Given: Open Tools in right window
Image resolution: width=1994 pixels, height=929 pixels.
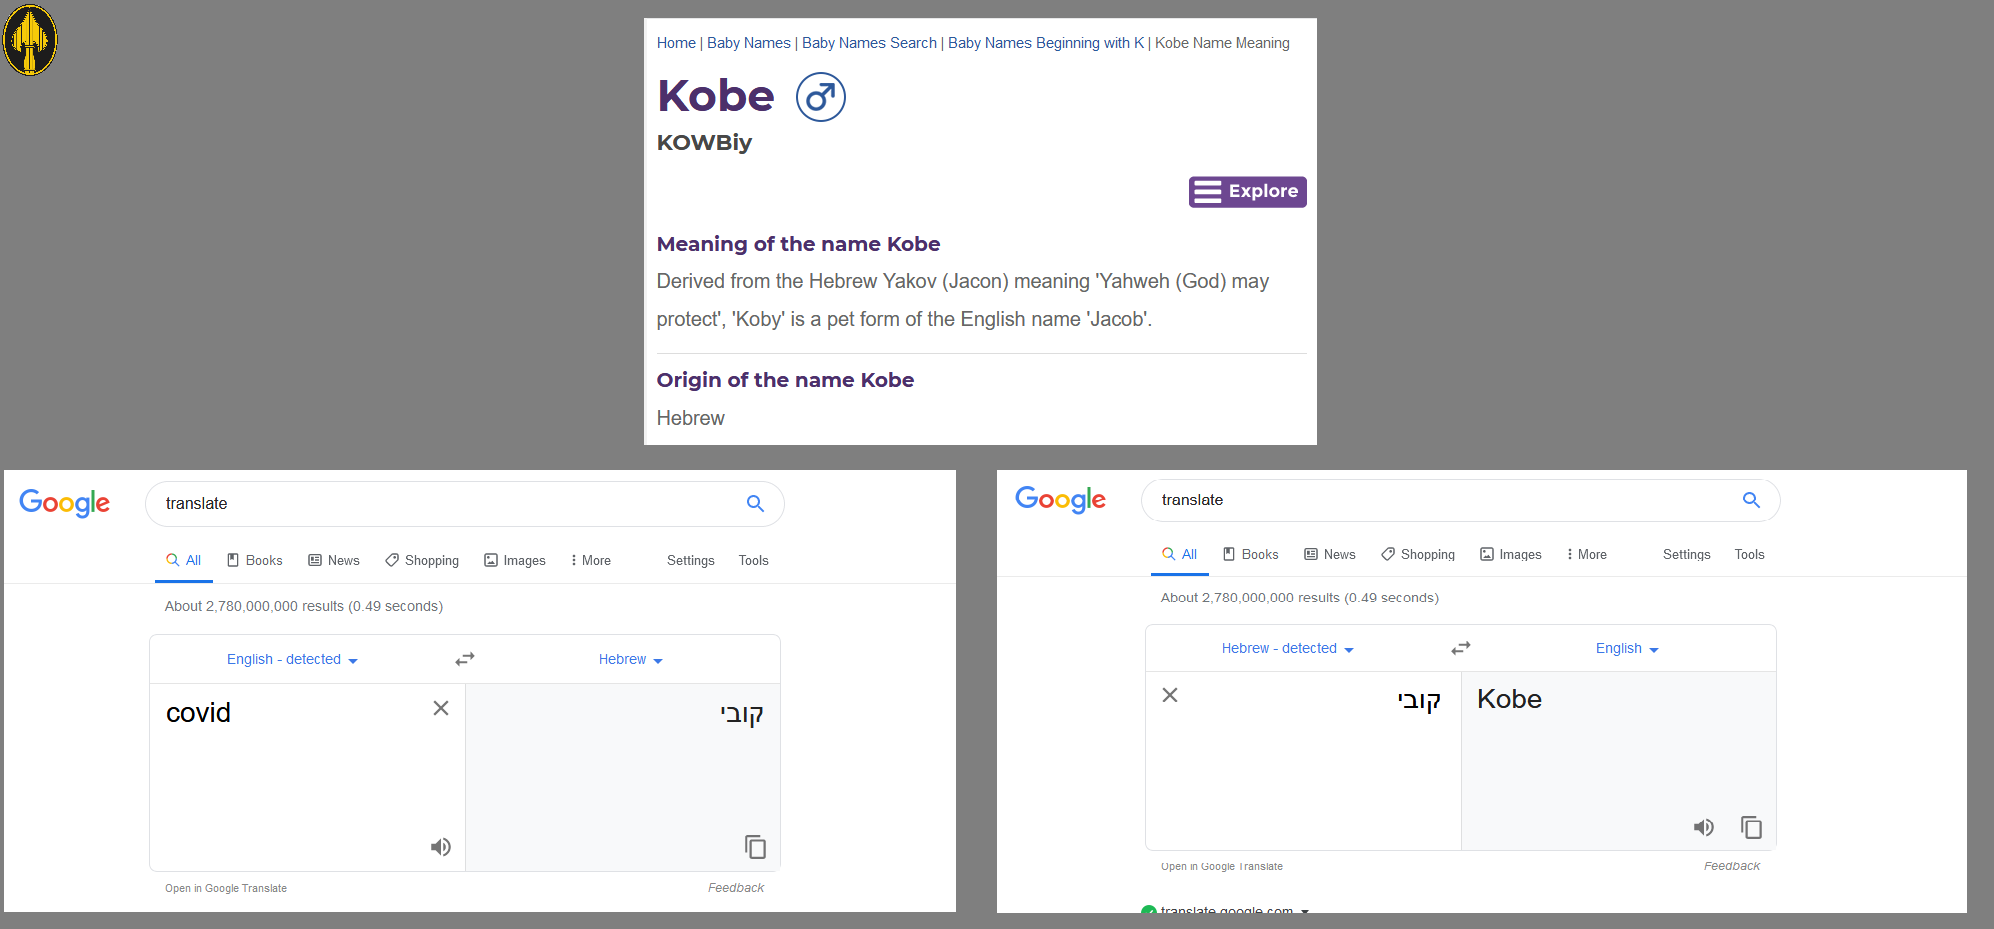Looking at the screenshot, I should pyautogui.click(x=1750, y=554).
